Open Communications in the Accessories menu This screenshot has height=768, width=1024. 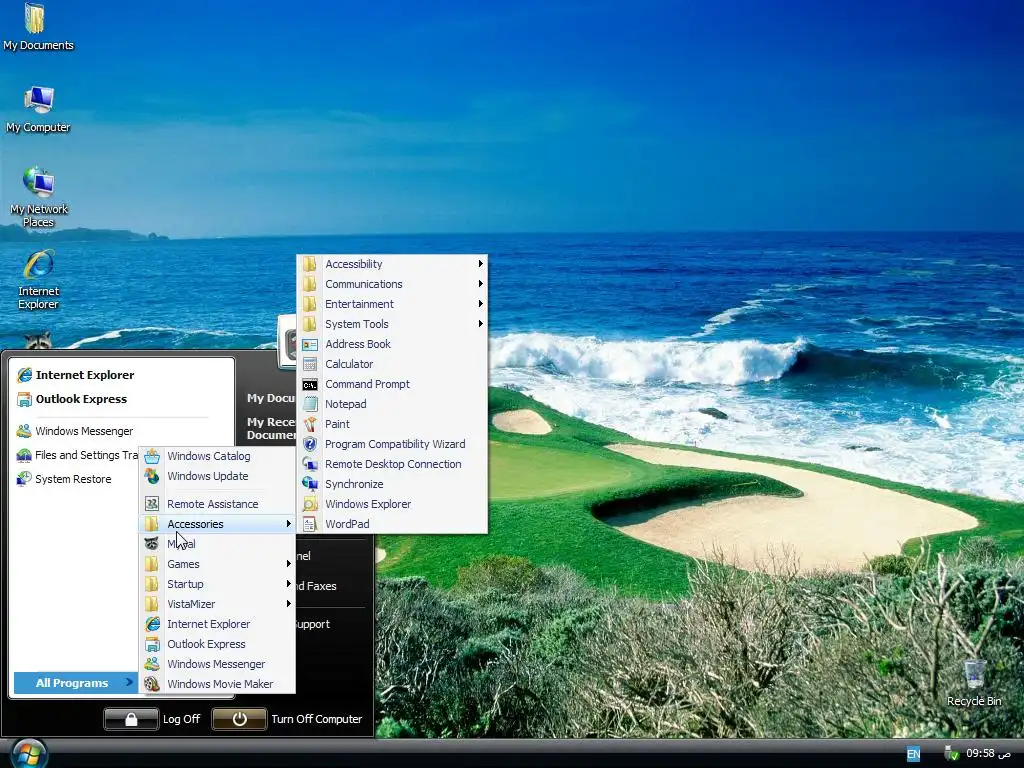(x=392, y=284)
